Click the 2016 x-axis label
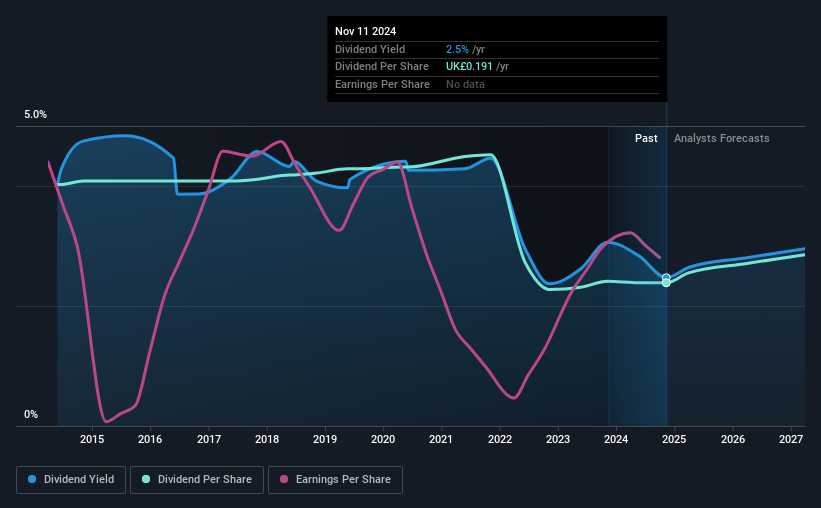This screenshot has width=821, height=508. click(x=150, y=439)
